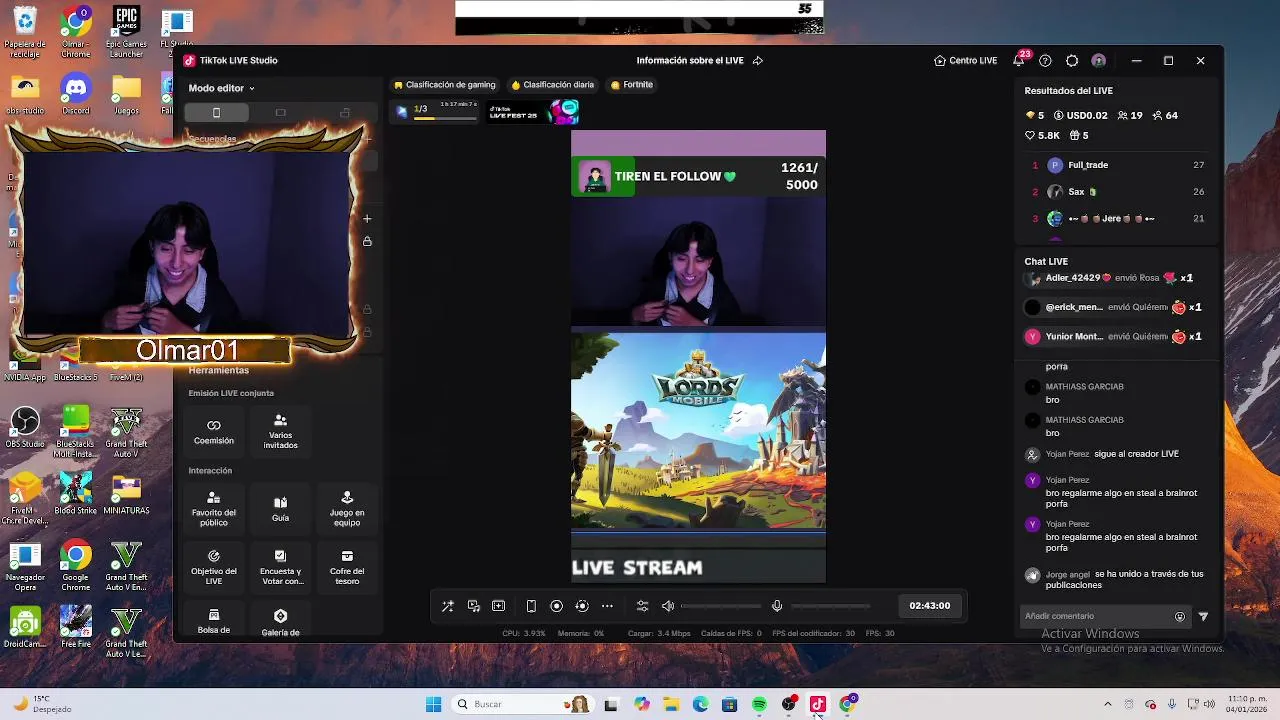This screenshot has height=720, width=1280.
Task: Open the audio mixer settings icon
Action: 642,606
